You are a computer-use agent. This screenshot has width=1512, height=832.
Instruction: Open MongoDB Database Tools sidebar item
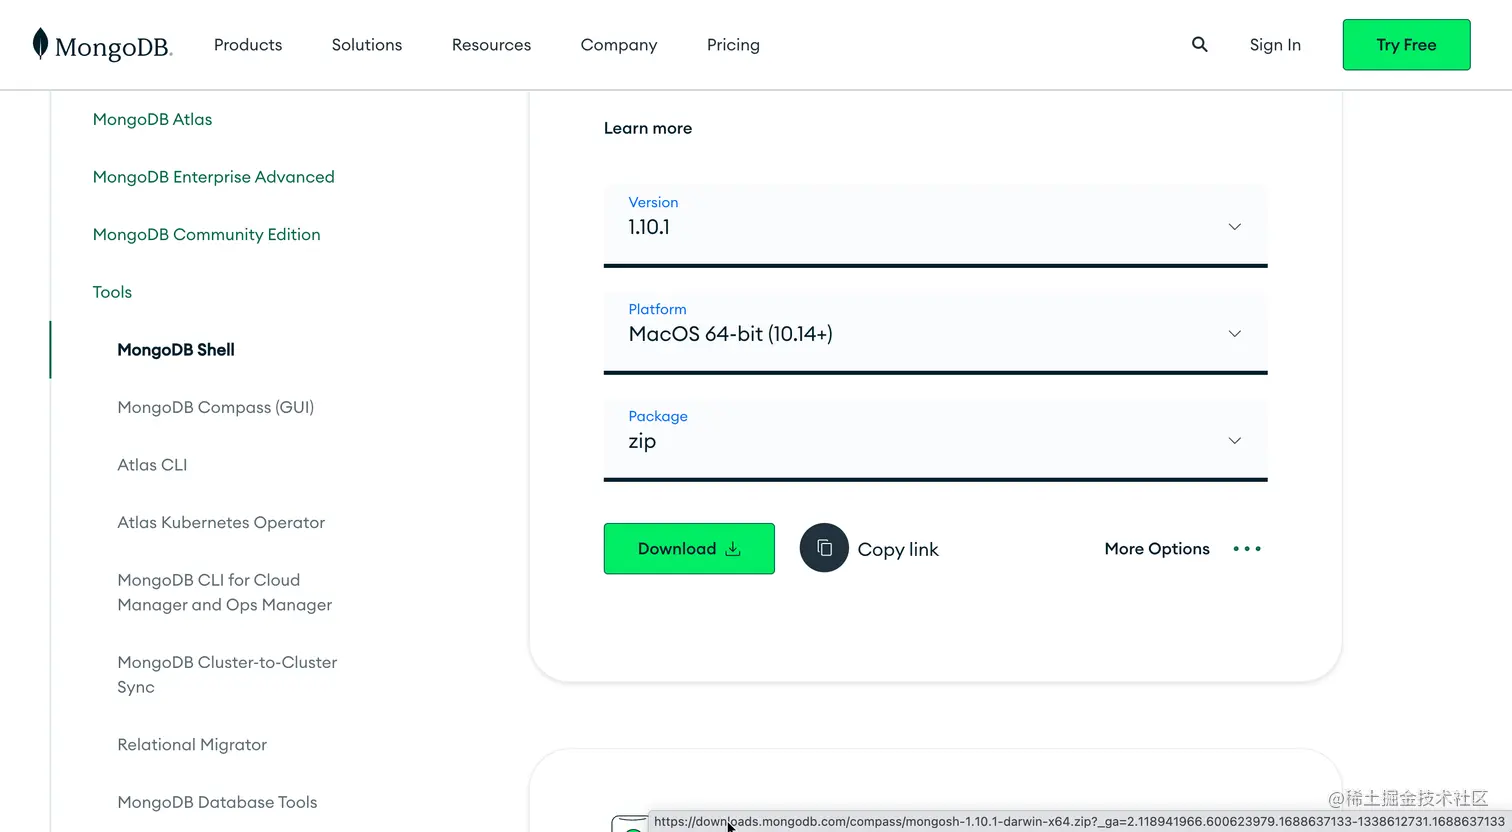coord(217,802)
